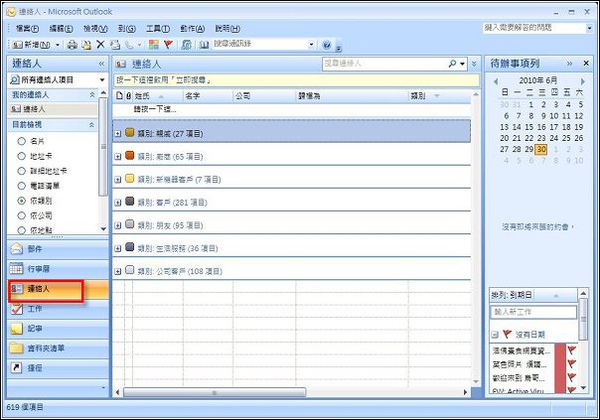Select the 依公司 view radio button
600x420 pixels.
[21, 215]
